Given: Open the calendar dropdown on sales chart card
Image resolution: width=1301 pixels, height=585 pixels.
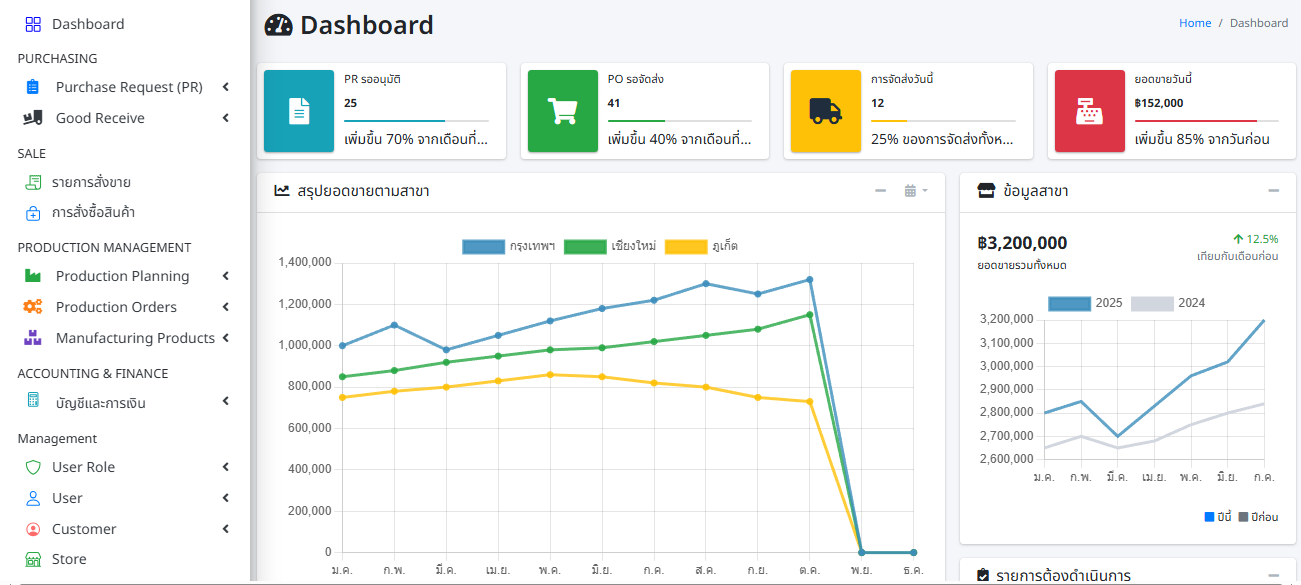Looking at the screenshot, I should [x=916, y=191].
